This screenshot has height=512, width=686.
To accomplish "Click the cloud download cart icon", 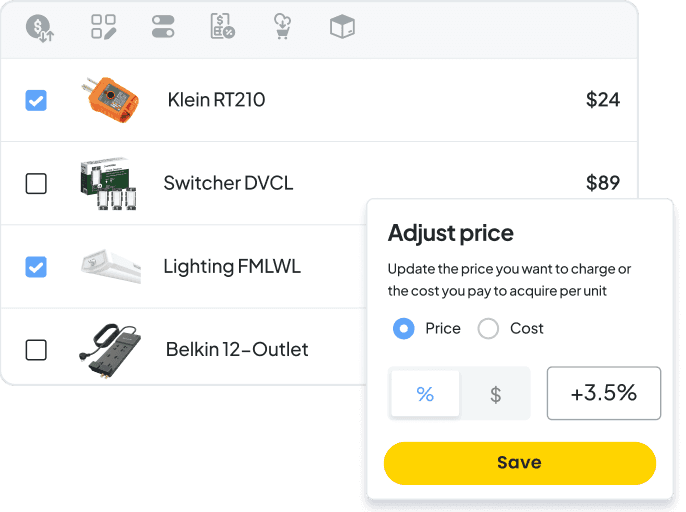I will coord(282,26).
